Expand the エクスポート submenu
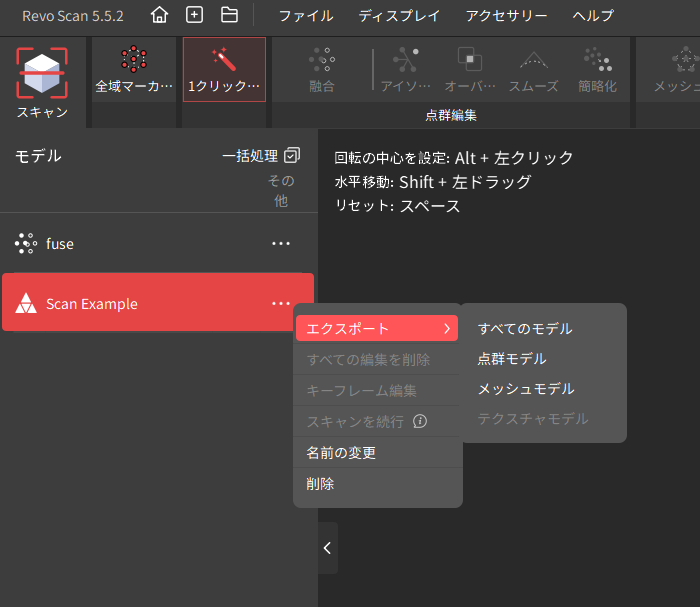This screenshot has height=607, width=700. pyautogui.click(x=377, y=328)
